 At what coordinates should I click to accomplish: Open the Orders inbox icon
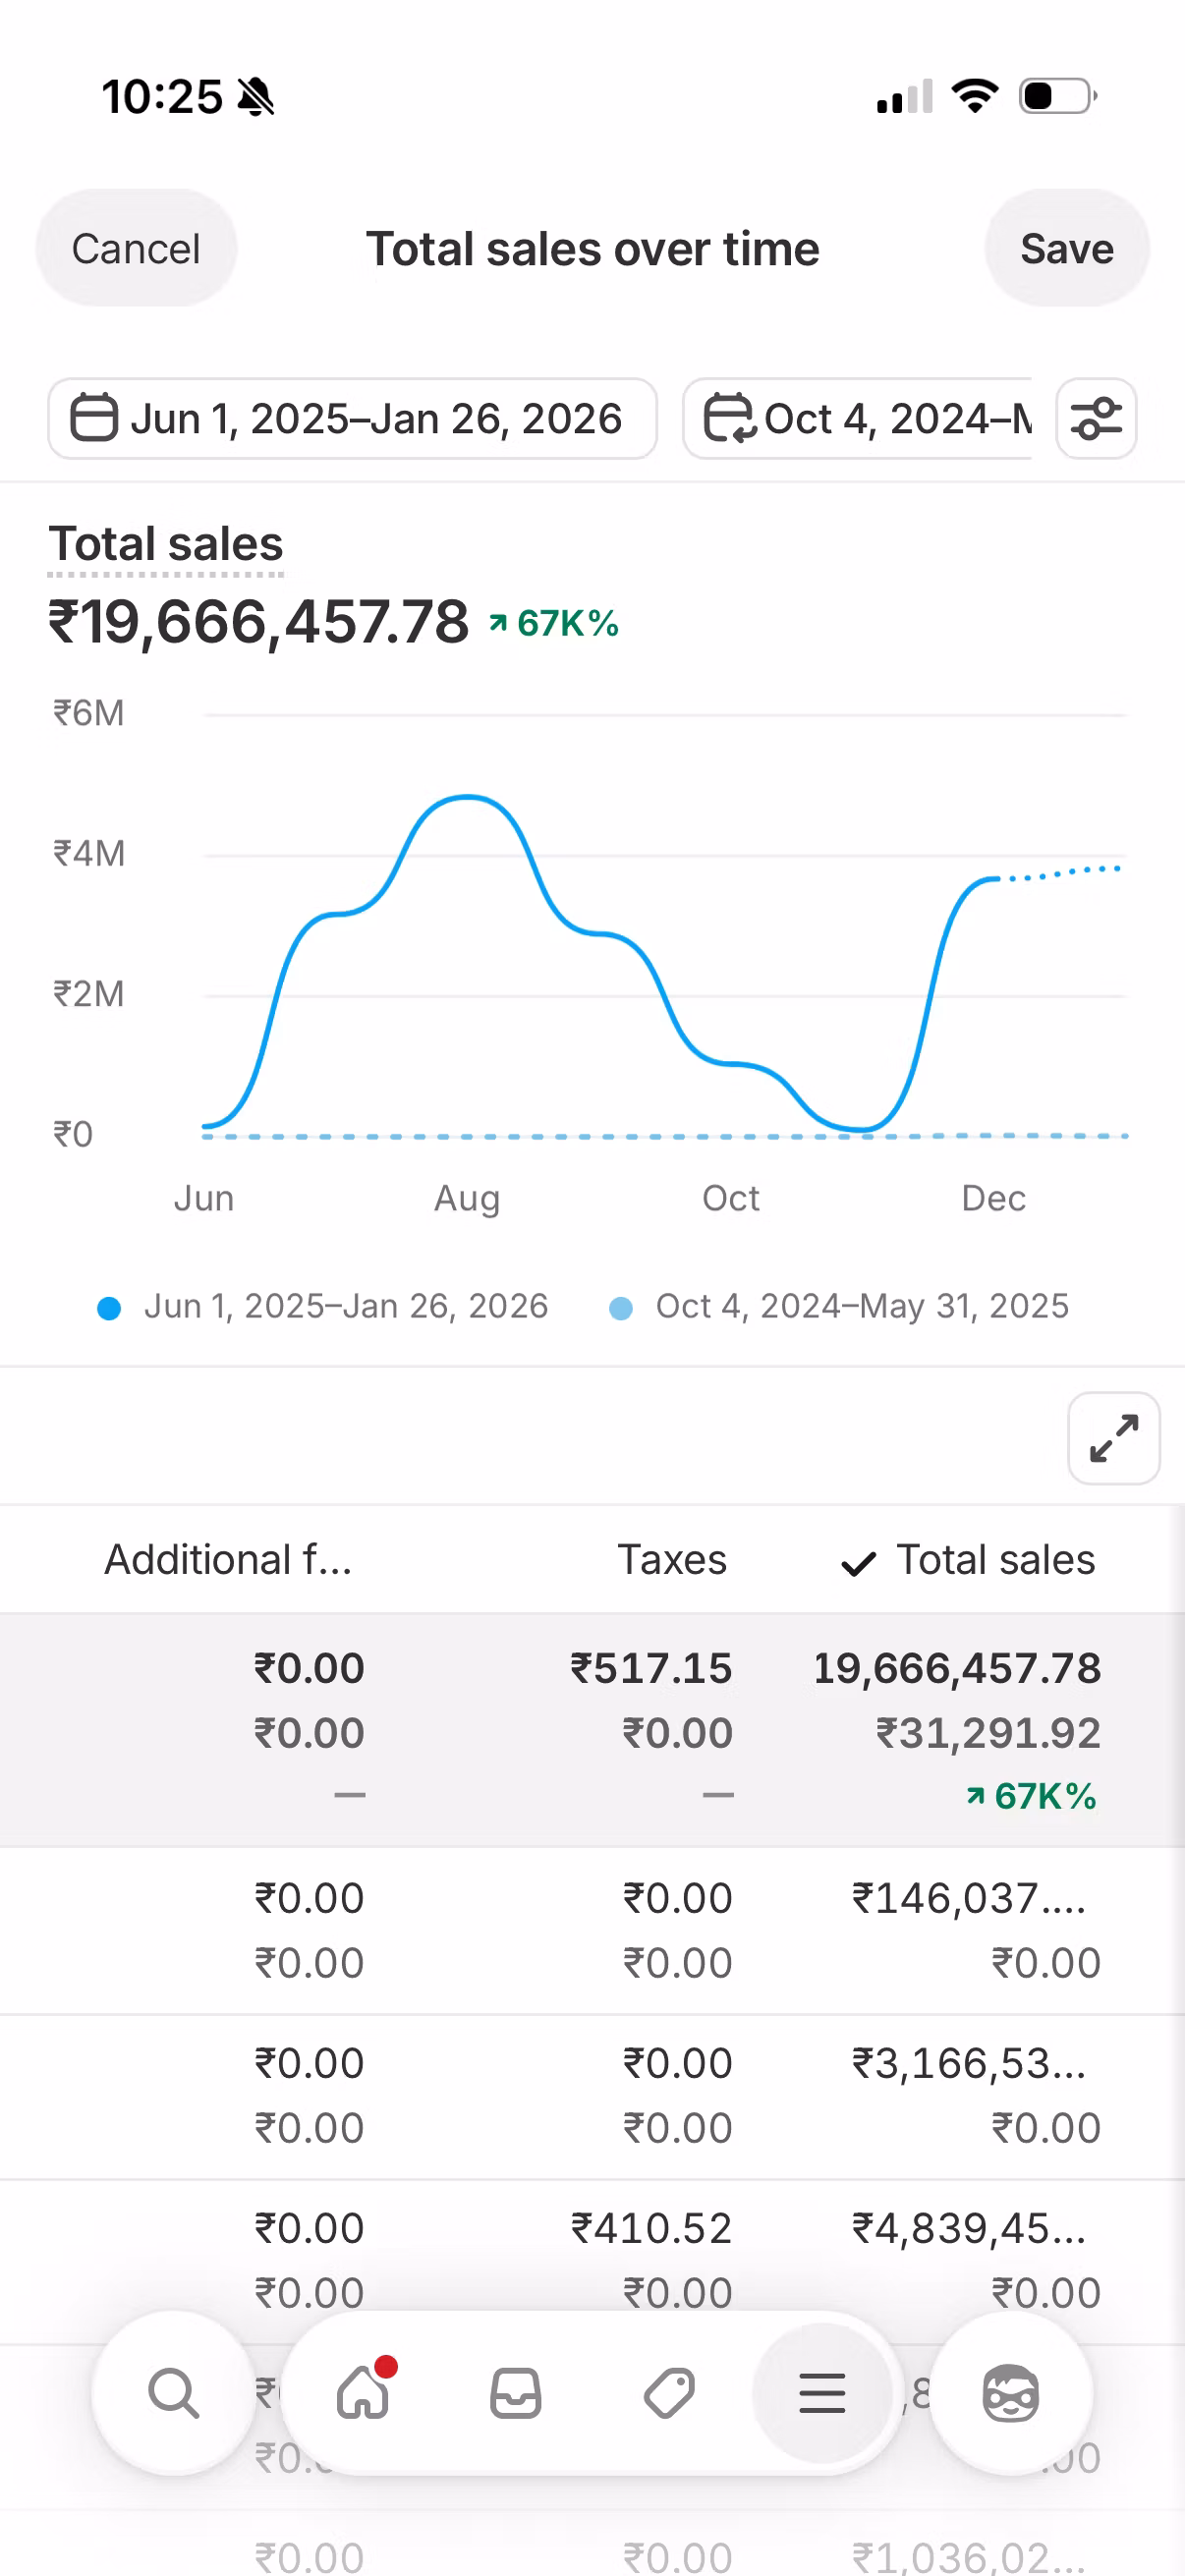(516, 2393)
